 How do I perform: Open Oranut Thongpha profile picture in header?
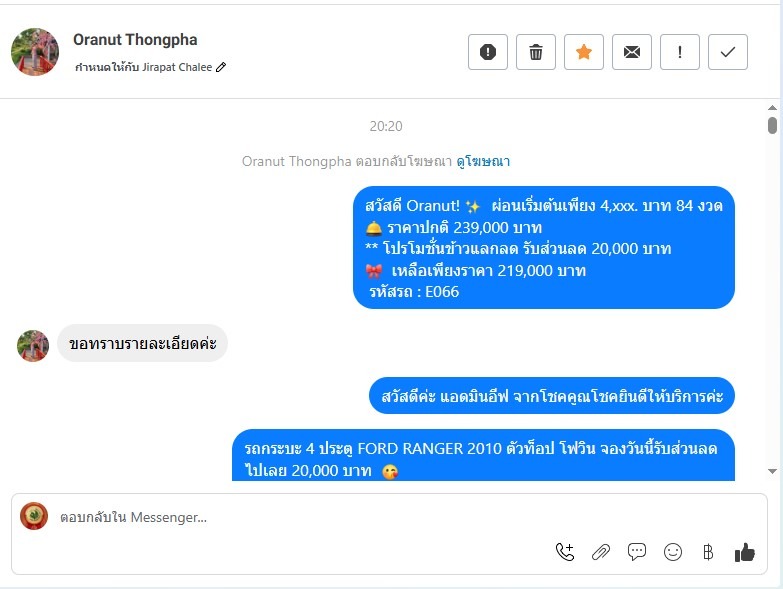pos(35,52)
